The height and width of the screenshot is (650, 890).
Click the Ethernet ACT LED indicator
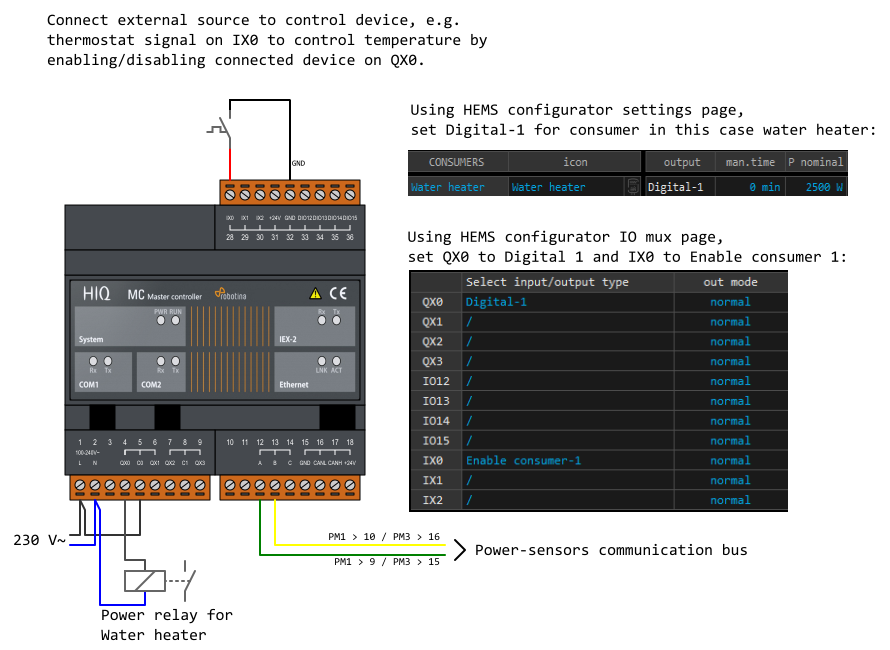pyautogui.click(x=337, y=361)
